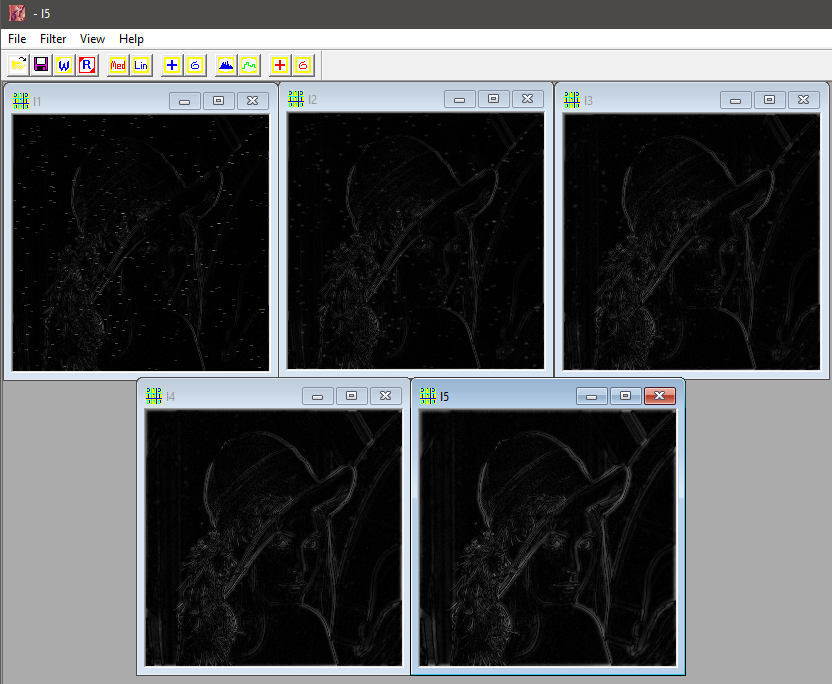This screenshot has width=832, height=684.
Task: Close the I4 child window
Action: (x=385, y=396)
